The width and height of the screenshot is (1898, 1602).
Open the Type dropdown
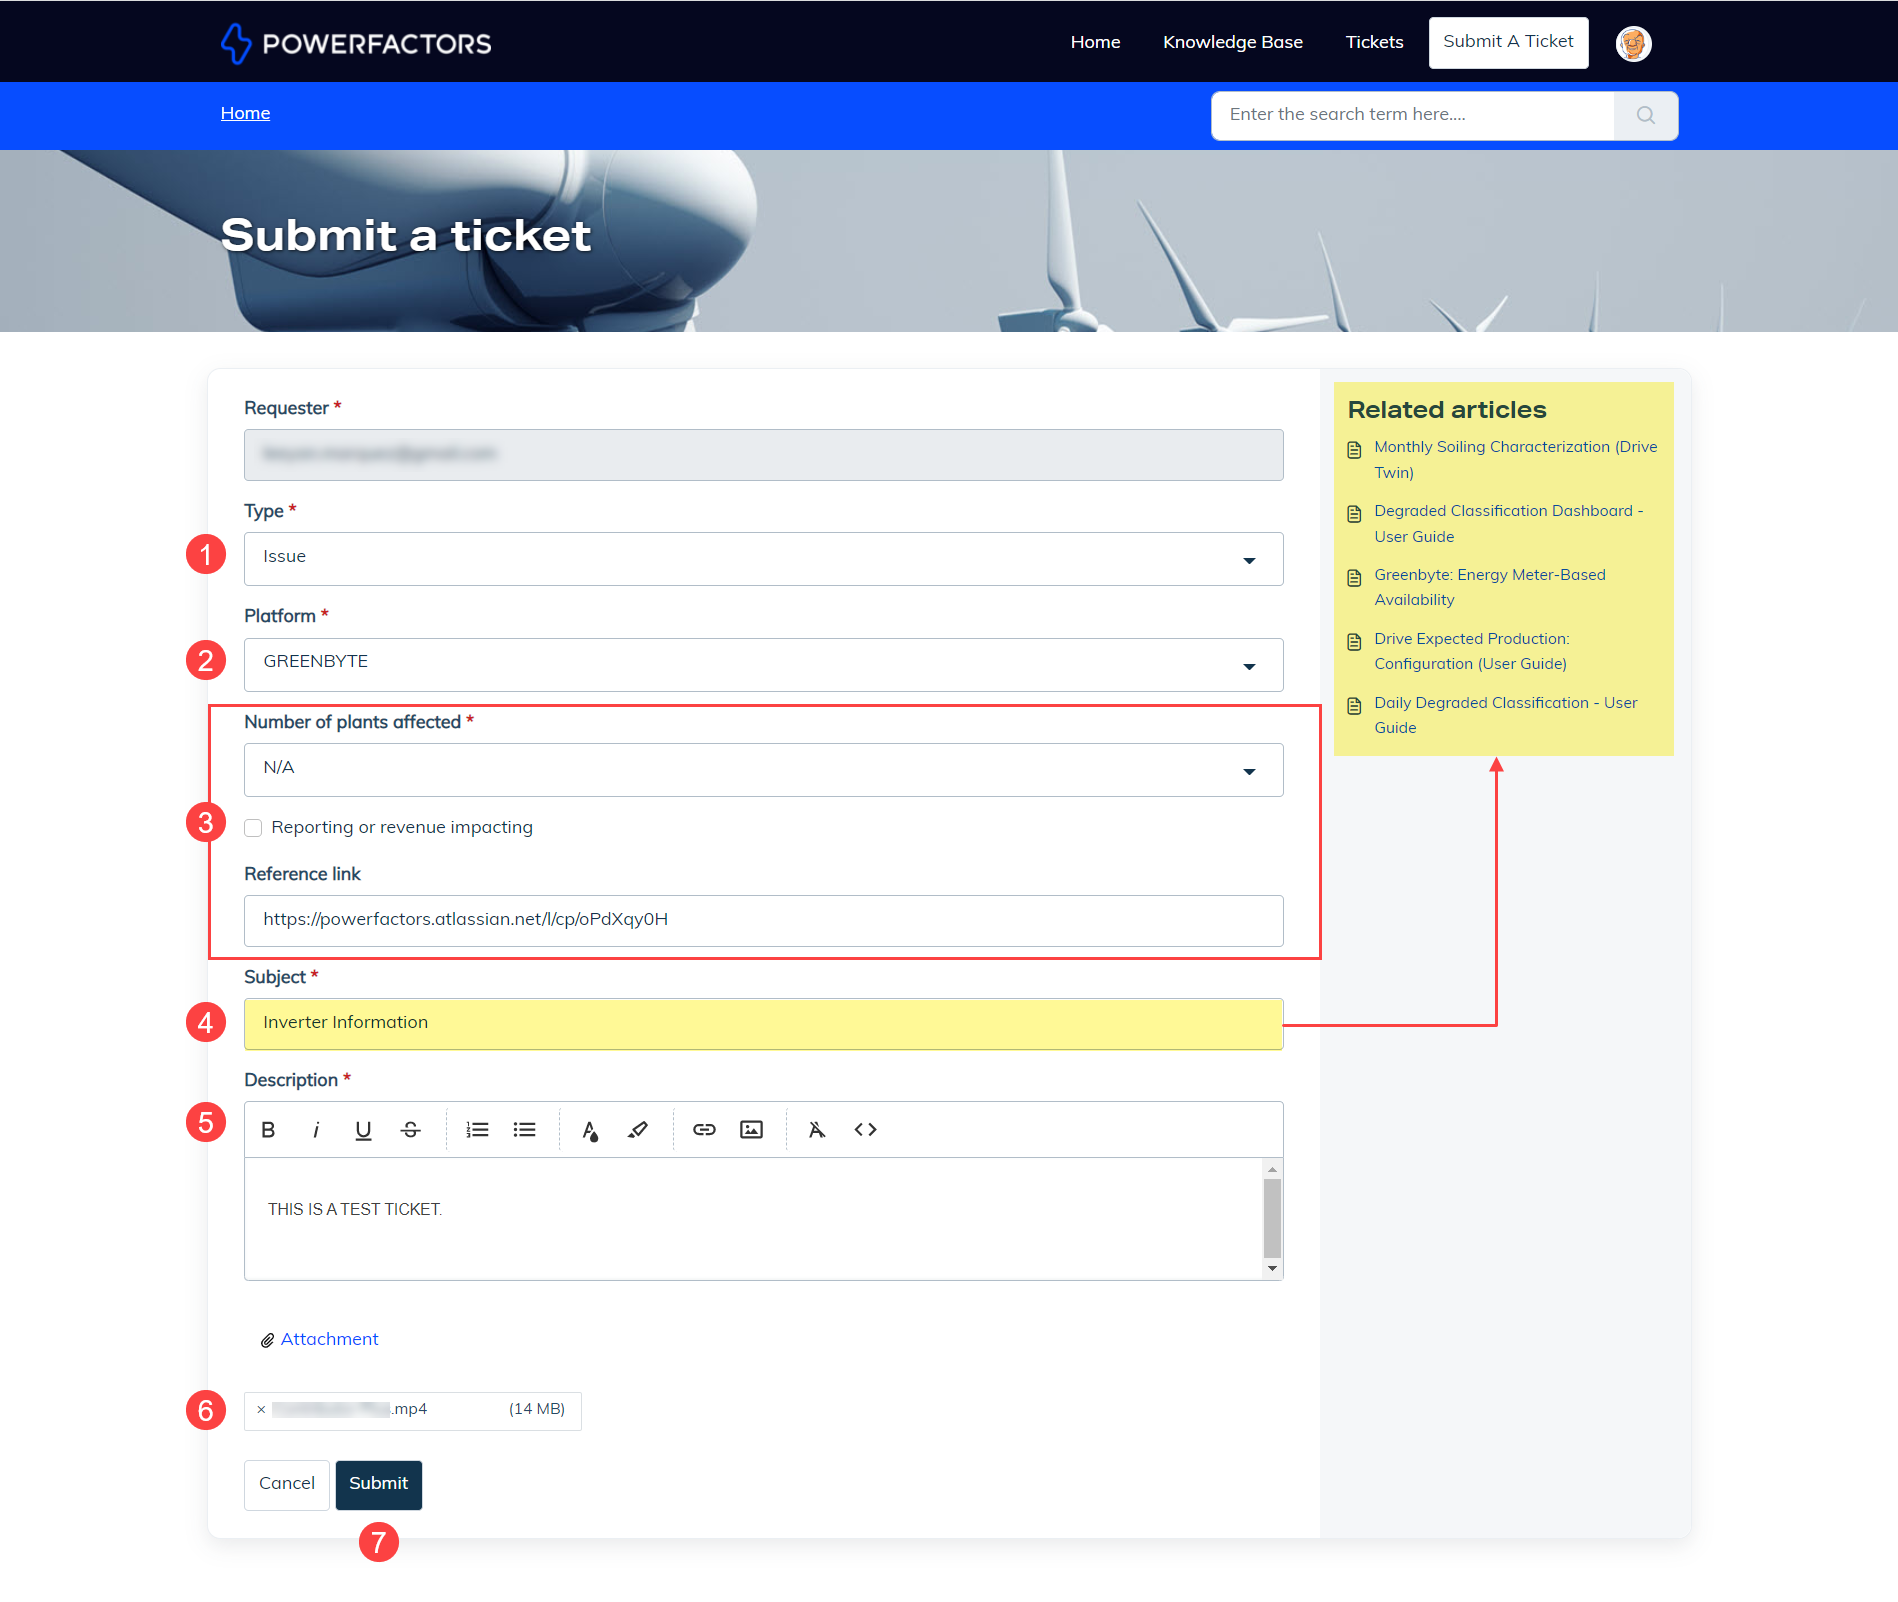click(763, 558)
